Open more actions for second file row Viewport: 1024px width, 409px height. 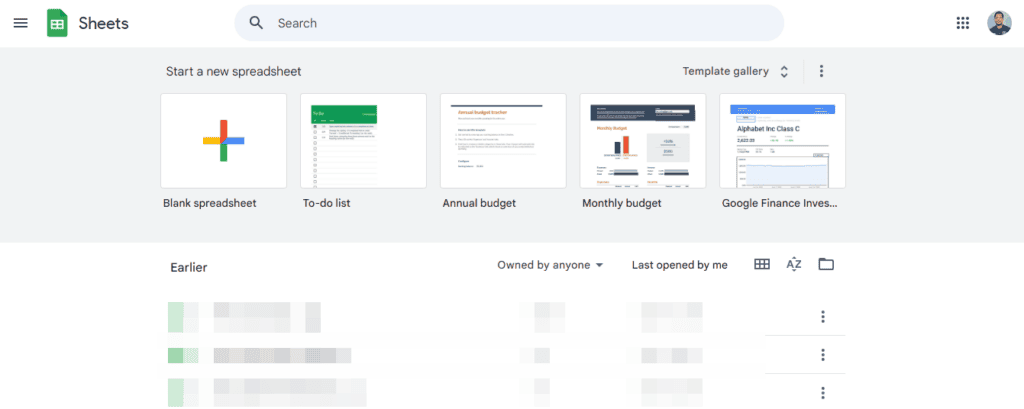(823, 355)
